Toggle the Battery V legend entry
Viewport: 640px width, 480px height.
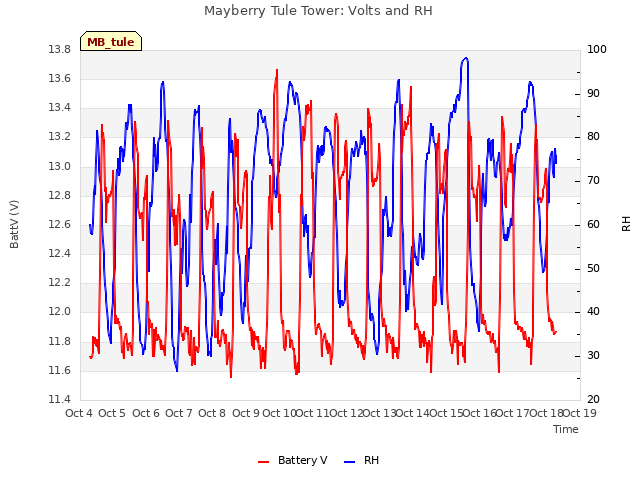pos(293,460)
